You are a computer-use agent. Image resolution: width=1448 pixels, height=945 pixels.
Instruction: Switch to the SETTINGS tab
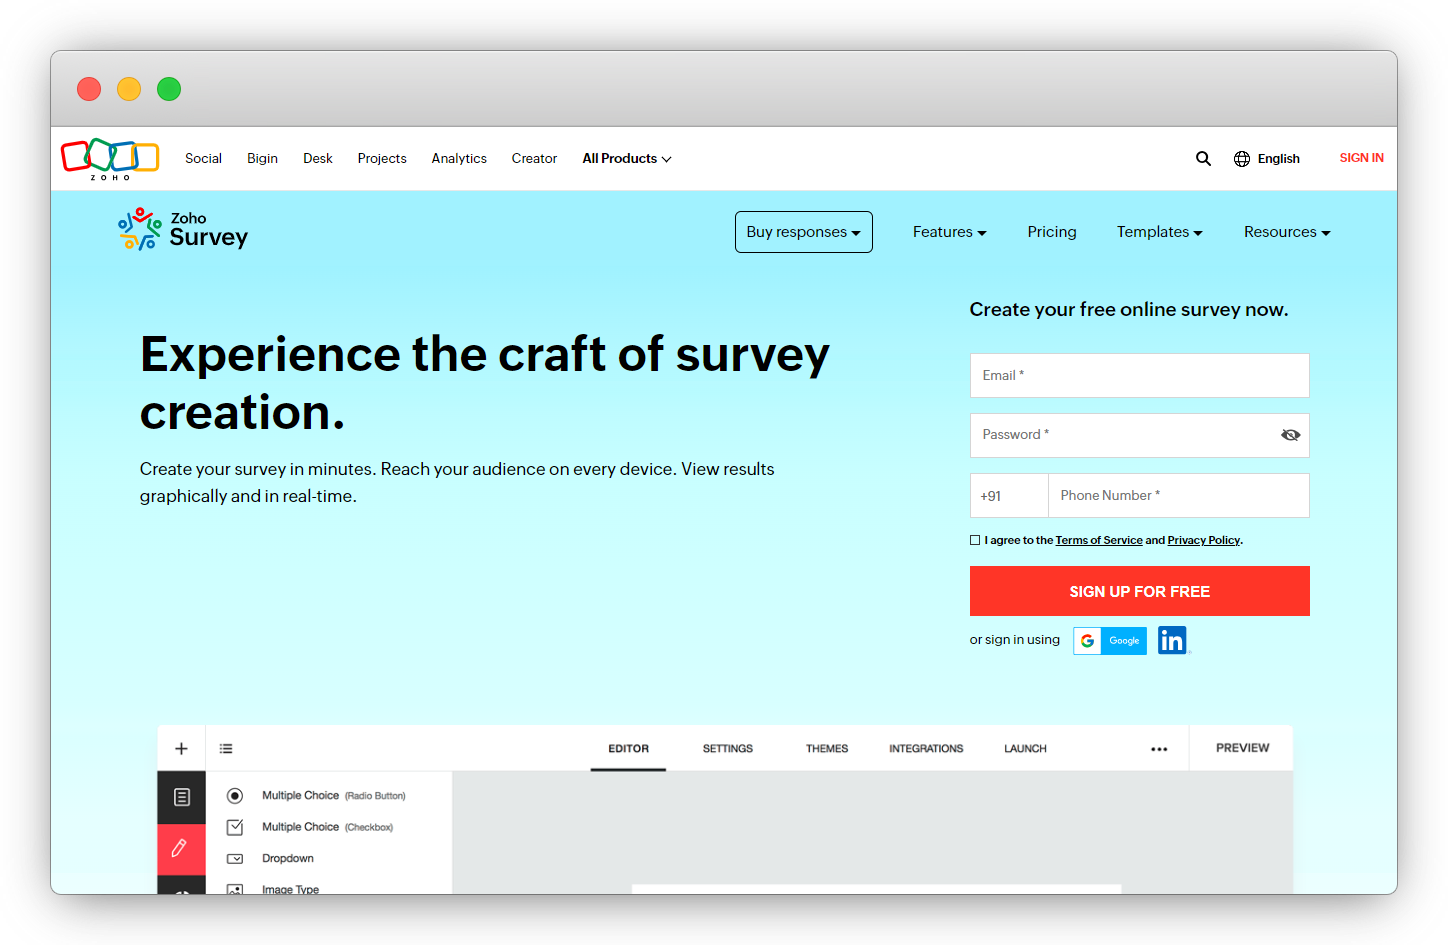[728, 749]
